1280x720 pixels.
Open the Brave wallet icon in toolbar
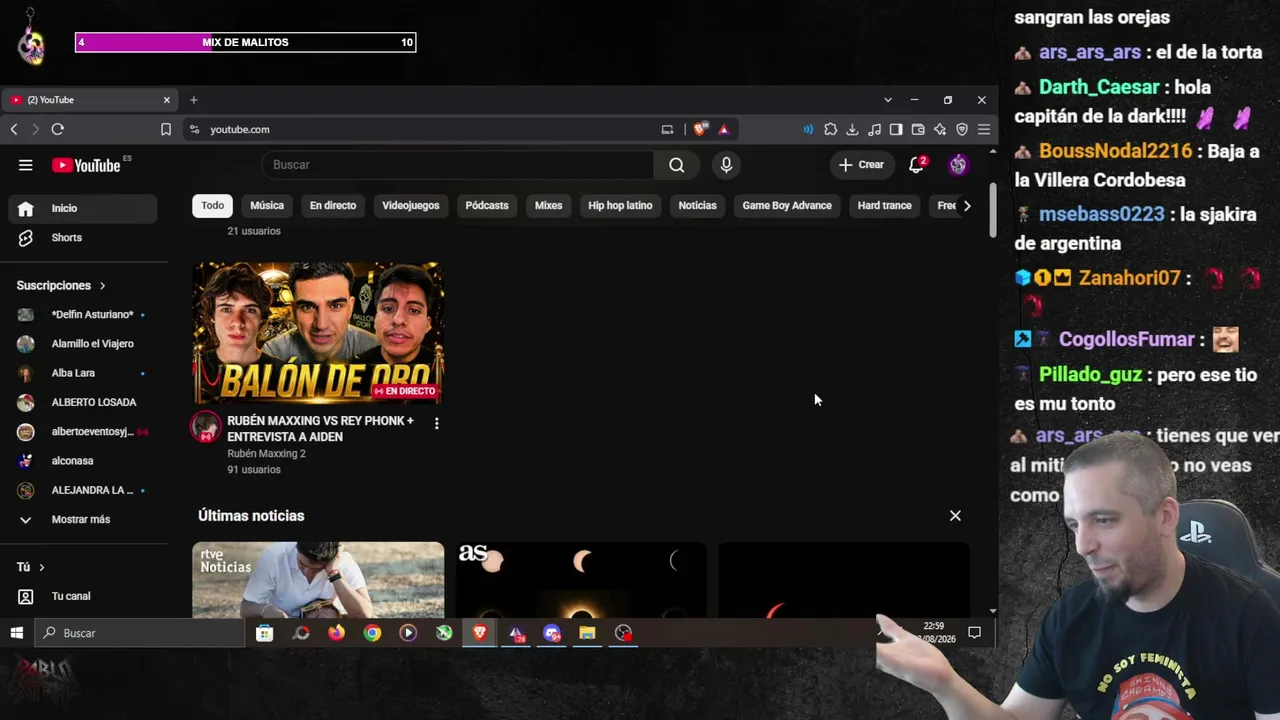coord(918,129)
